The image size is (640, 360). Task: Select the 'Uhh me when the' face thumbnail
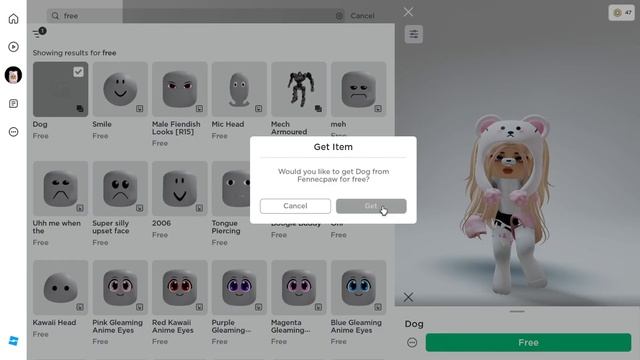(x=60, y=189)
